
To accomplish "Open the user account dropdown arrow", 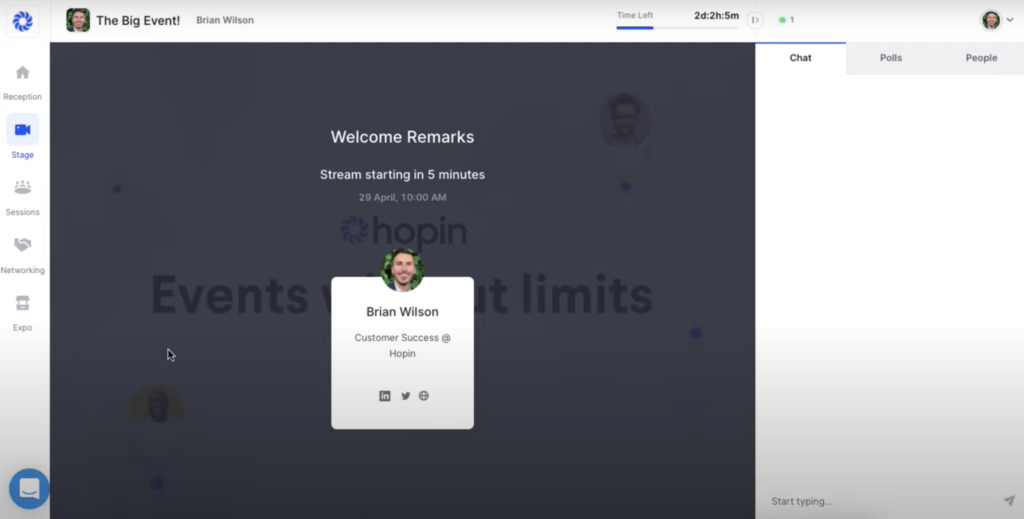I will [1010, 20].
